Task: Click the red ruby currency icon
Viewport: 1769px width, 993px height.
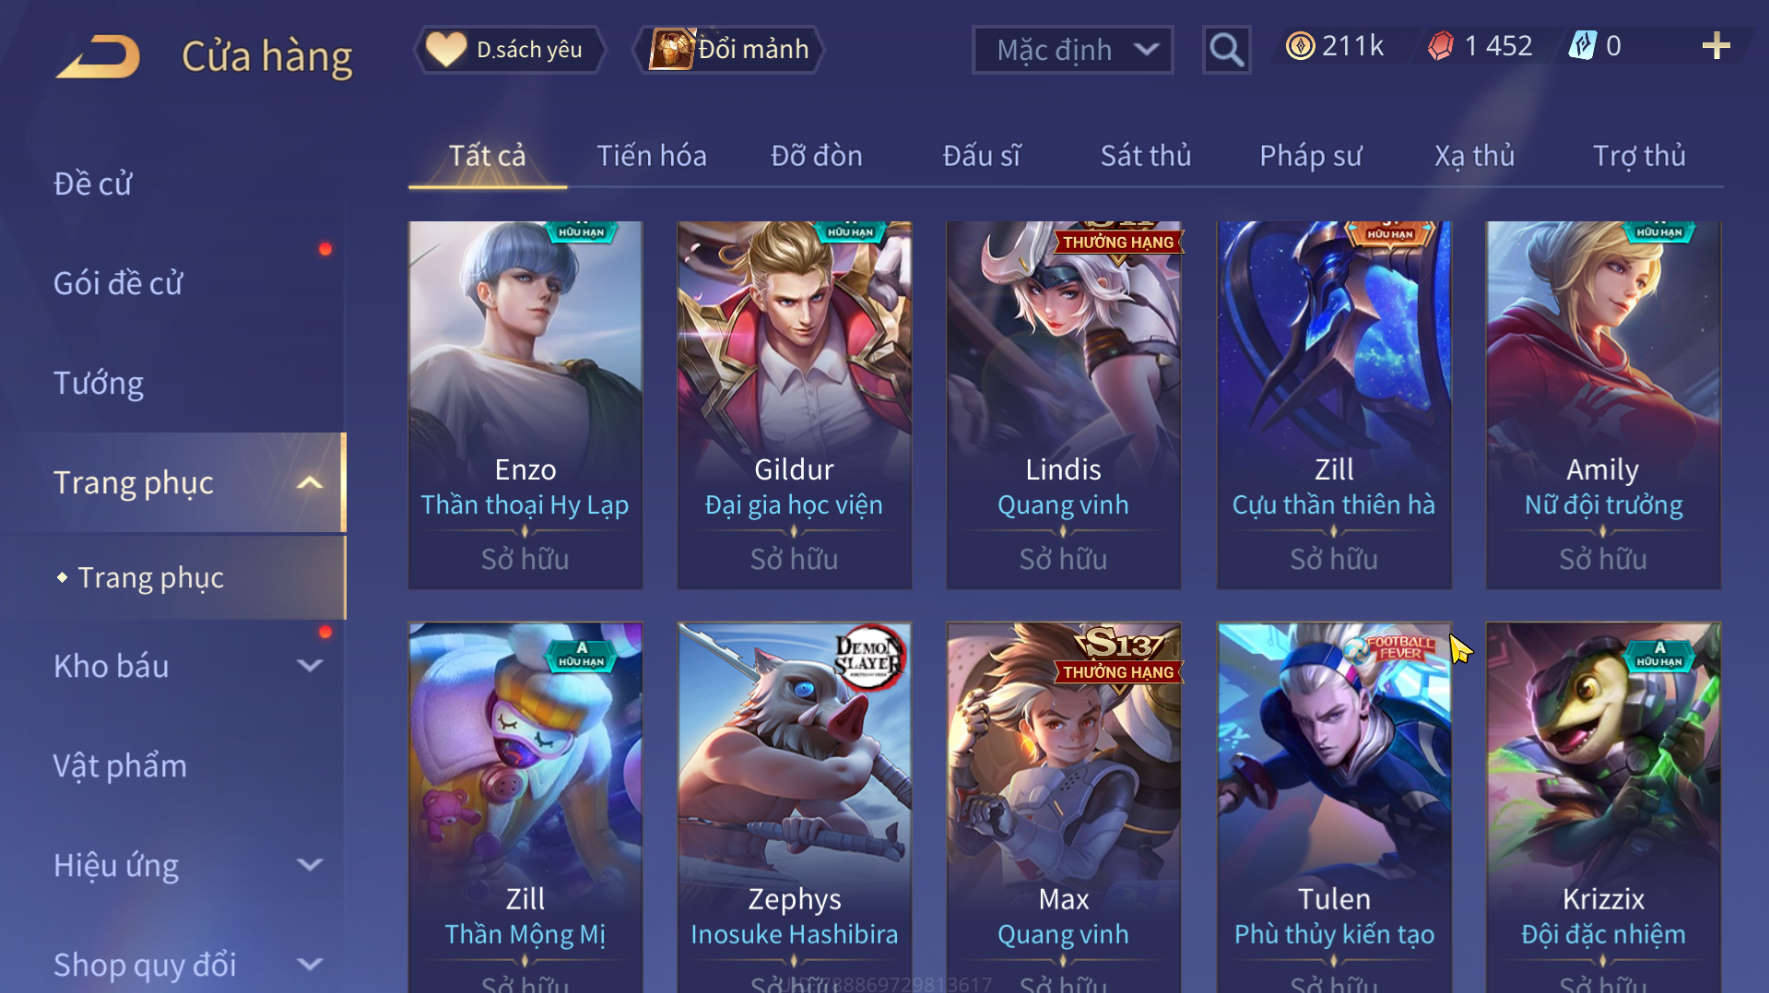Action: (x=1440, y=46)
